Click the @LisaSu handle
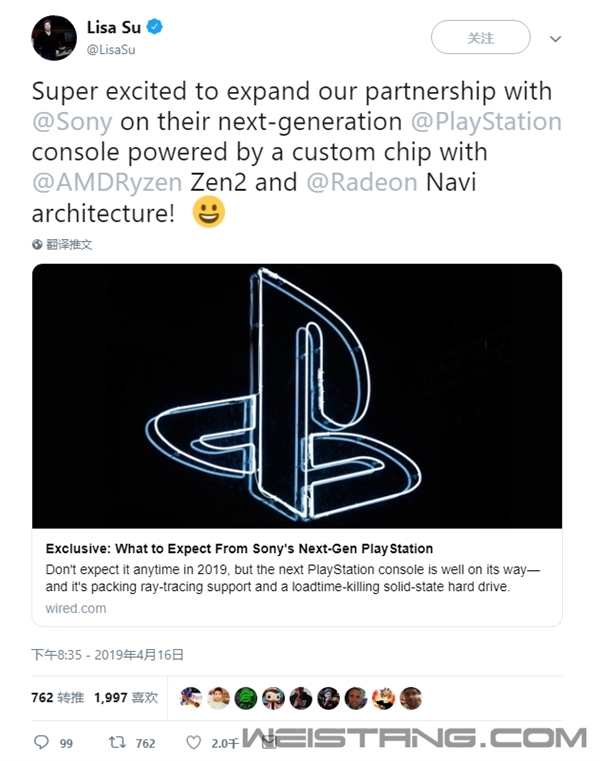This screenshot has width=600, height=761. [x=111, y=50]
